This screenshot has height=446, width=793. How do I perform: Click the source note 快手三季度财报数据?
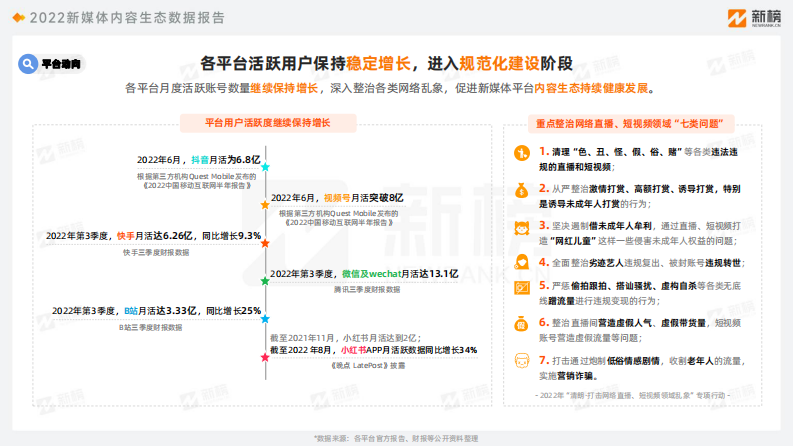[x=156, y=252]
